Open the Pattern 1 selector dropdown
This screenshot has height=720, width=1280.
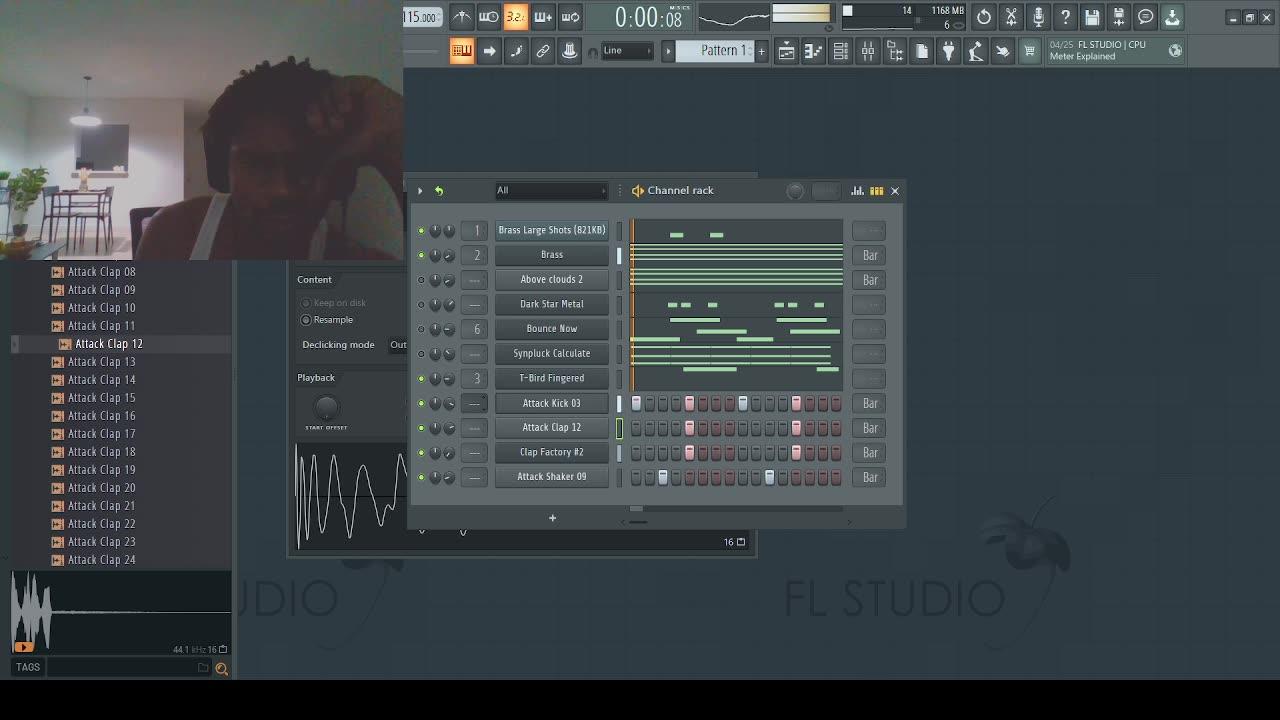coord(714,51)
